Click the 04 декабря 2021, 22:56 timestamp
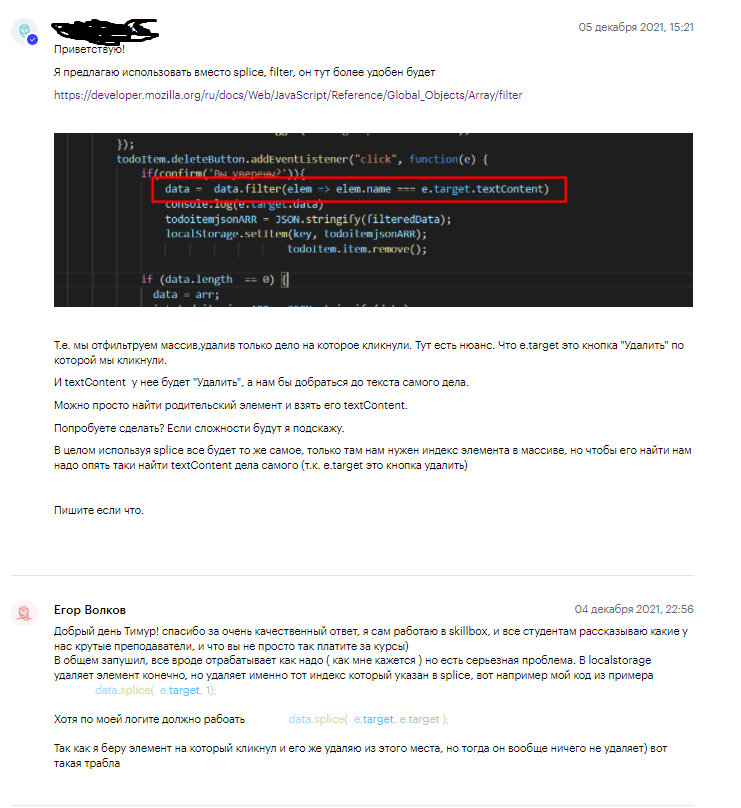The image size is (741, 808). click(634, 609)
